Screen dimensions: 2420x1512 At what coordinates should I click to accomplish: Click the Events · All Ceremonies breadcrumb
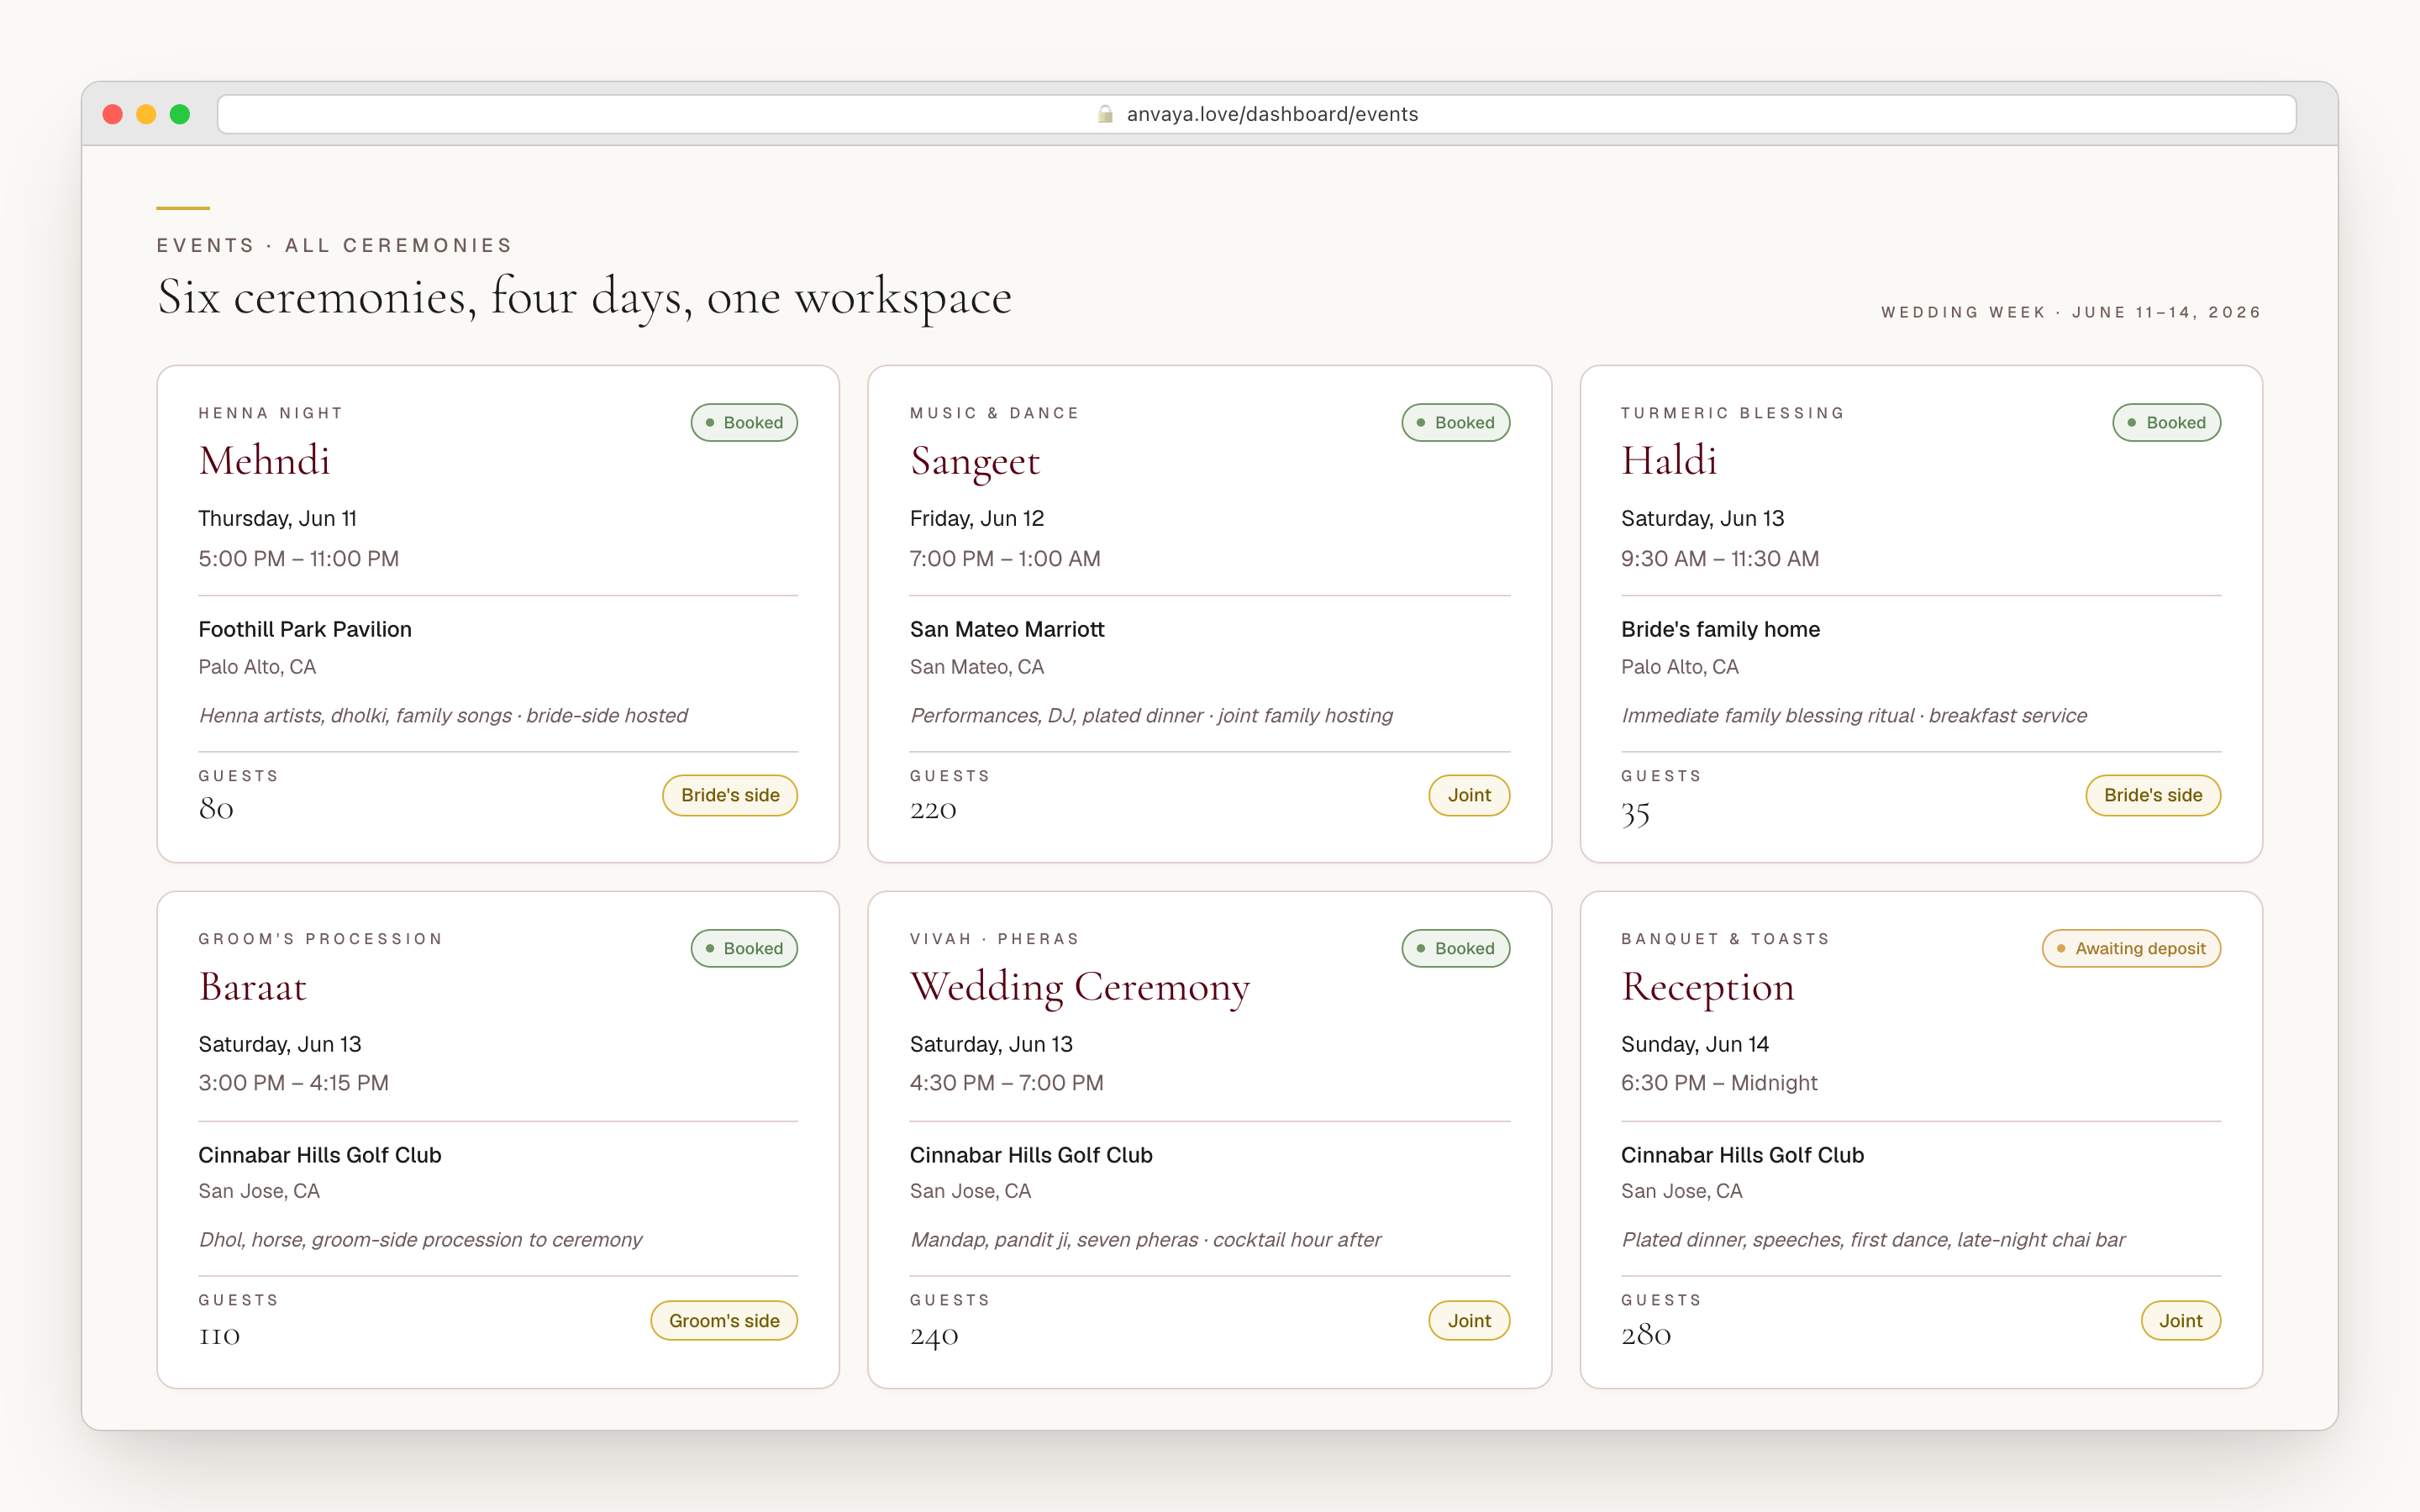pyautogui.click(x=334, y=245)
